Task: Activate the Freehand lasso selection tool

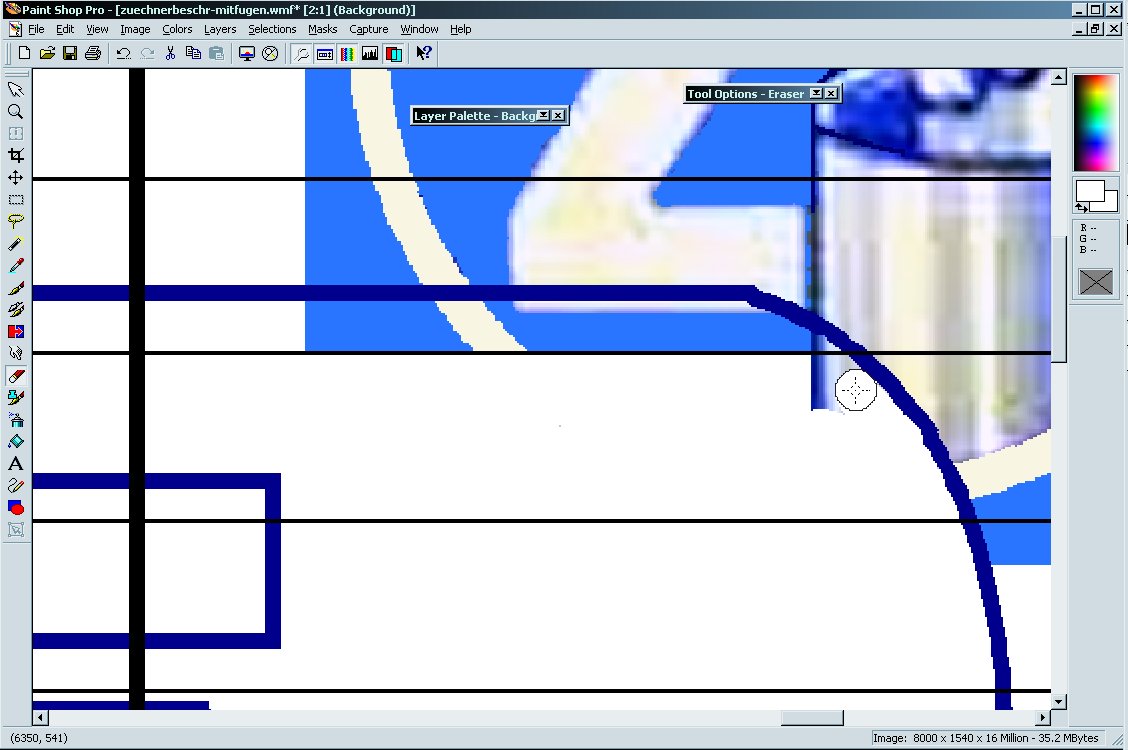Action: (15, 221)
